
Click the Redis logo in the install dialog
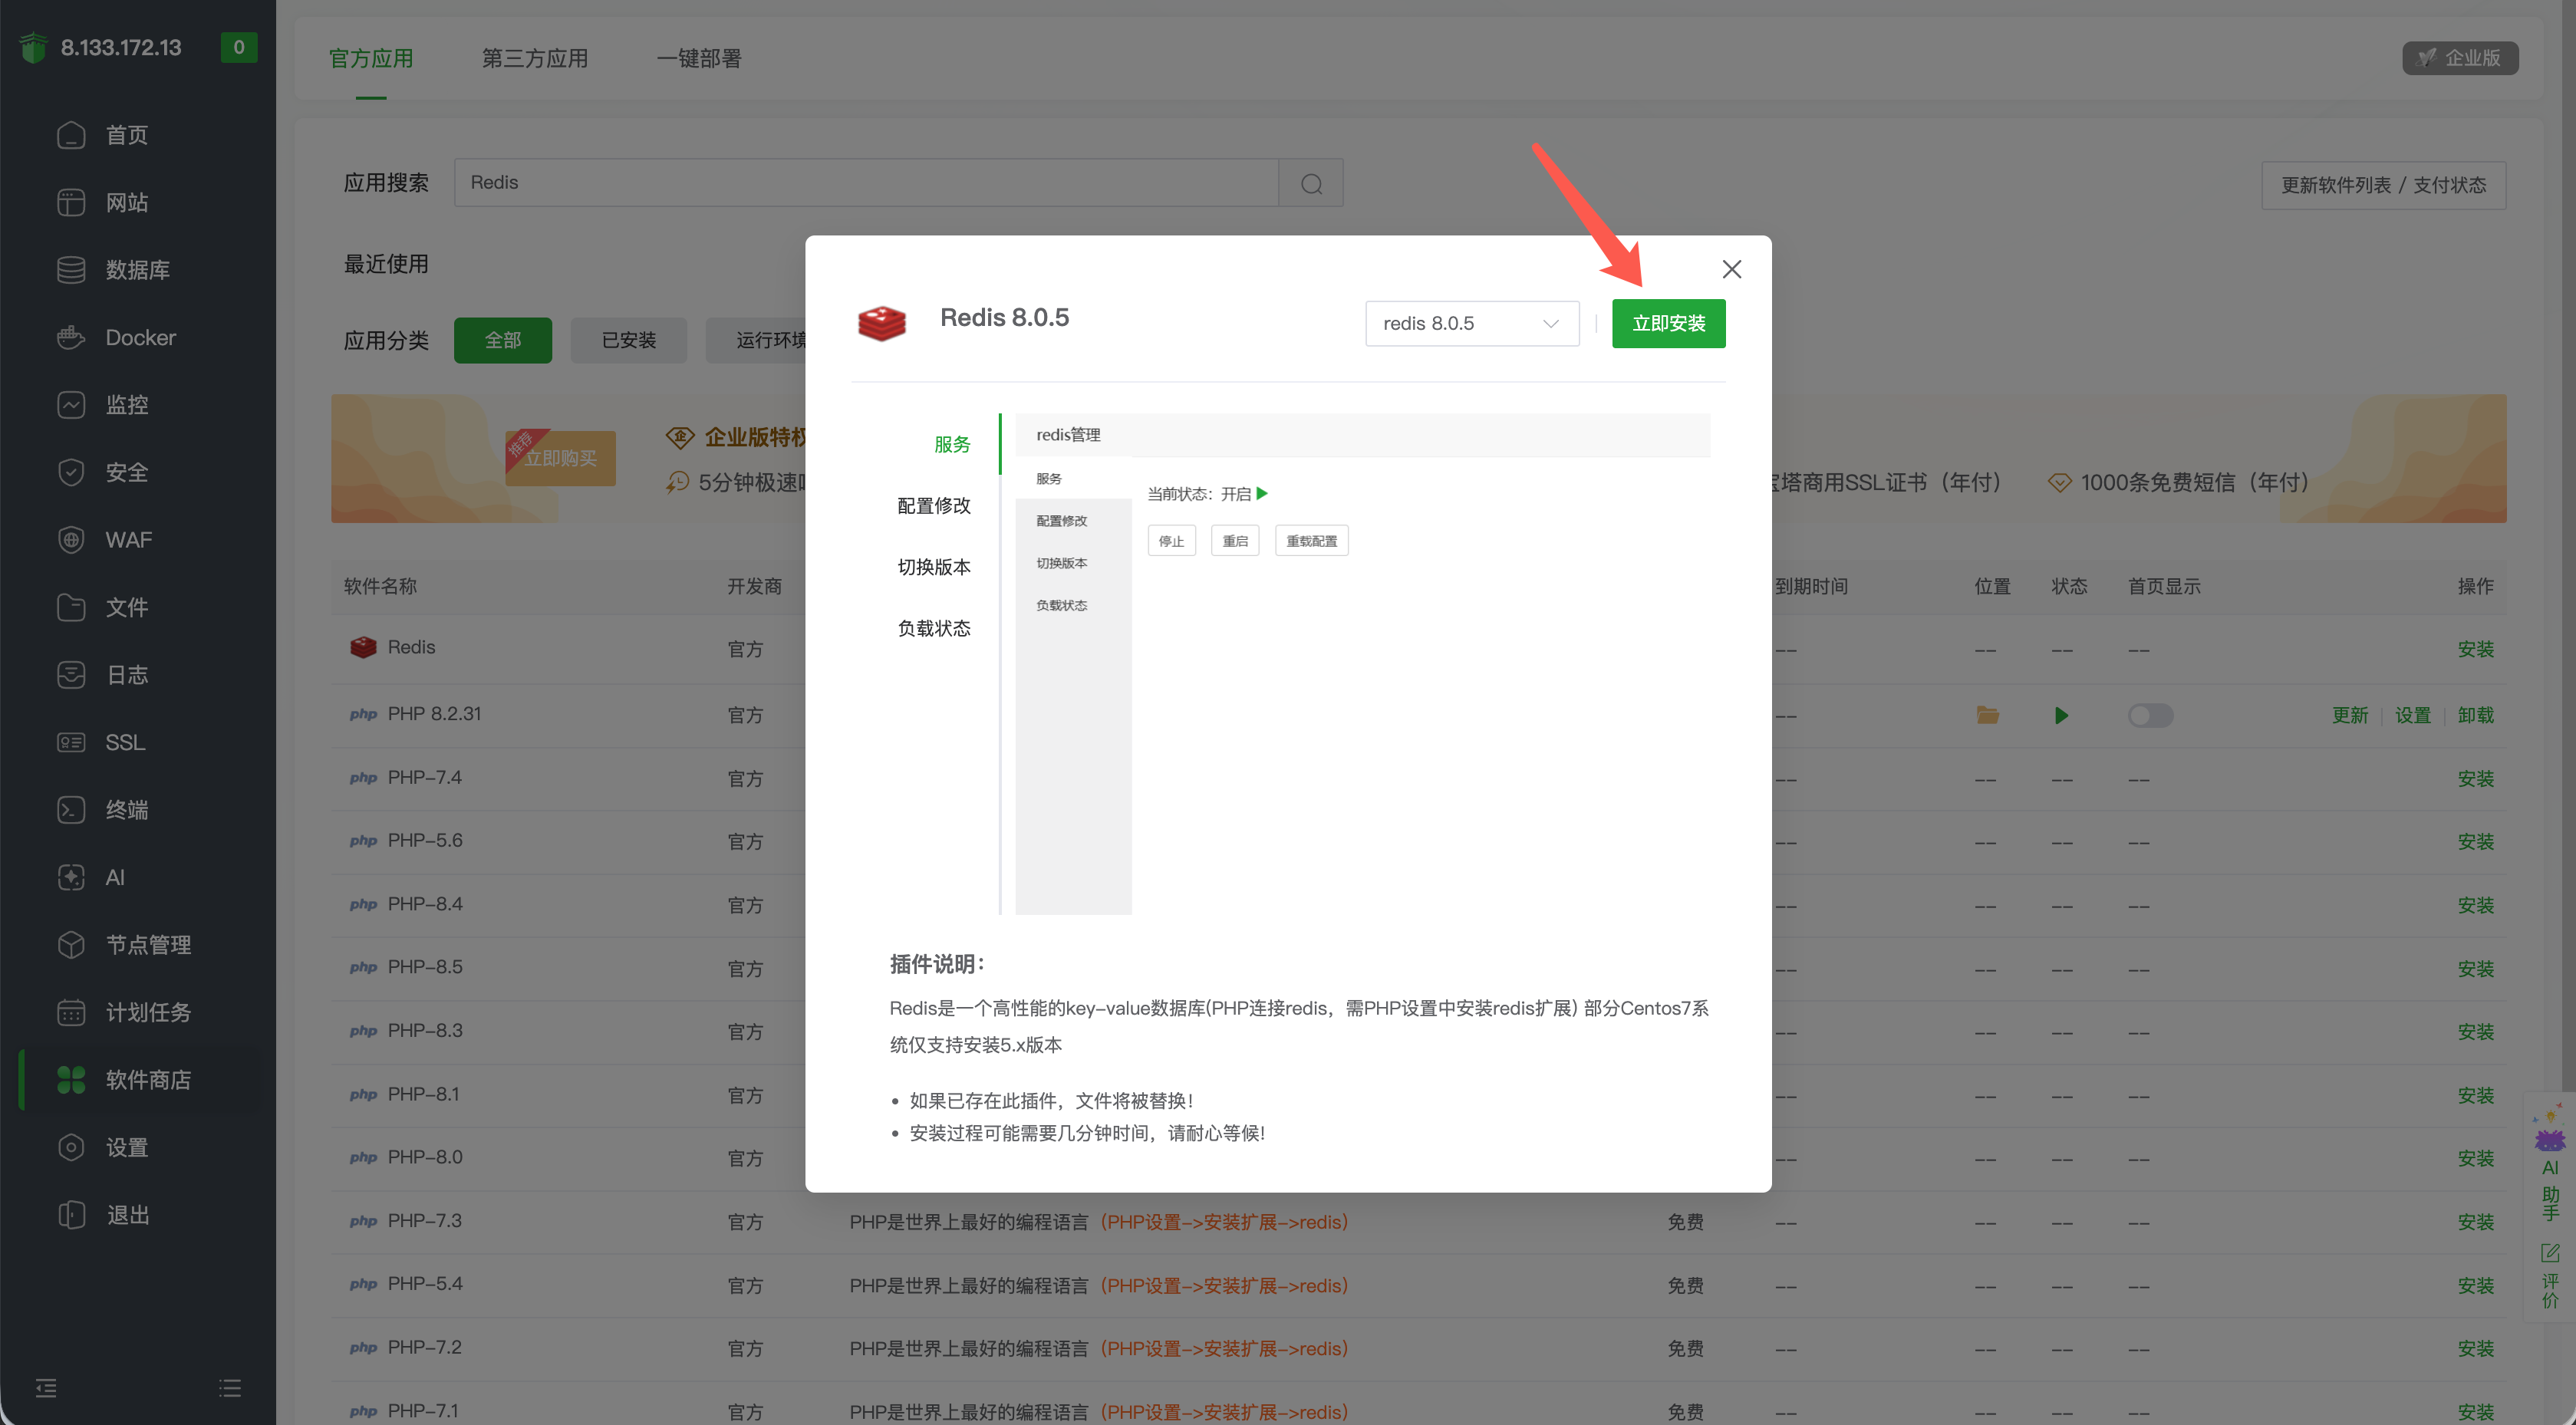882,323
